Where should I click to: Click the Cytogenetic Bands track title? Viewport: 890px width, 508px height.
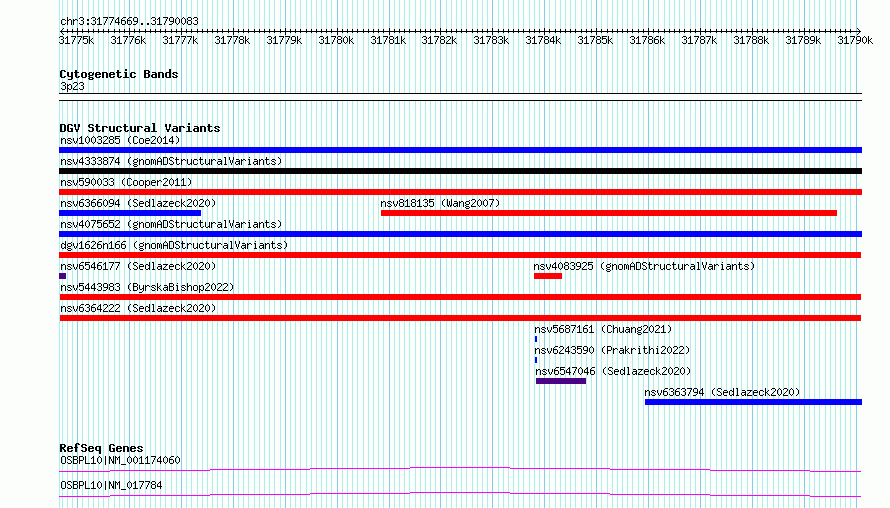119,74
